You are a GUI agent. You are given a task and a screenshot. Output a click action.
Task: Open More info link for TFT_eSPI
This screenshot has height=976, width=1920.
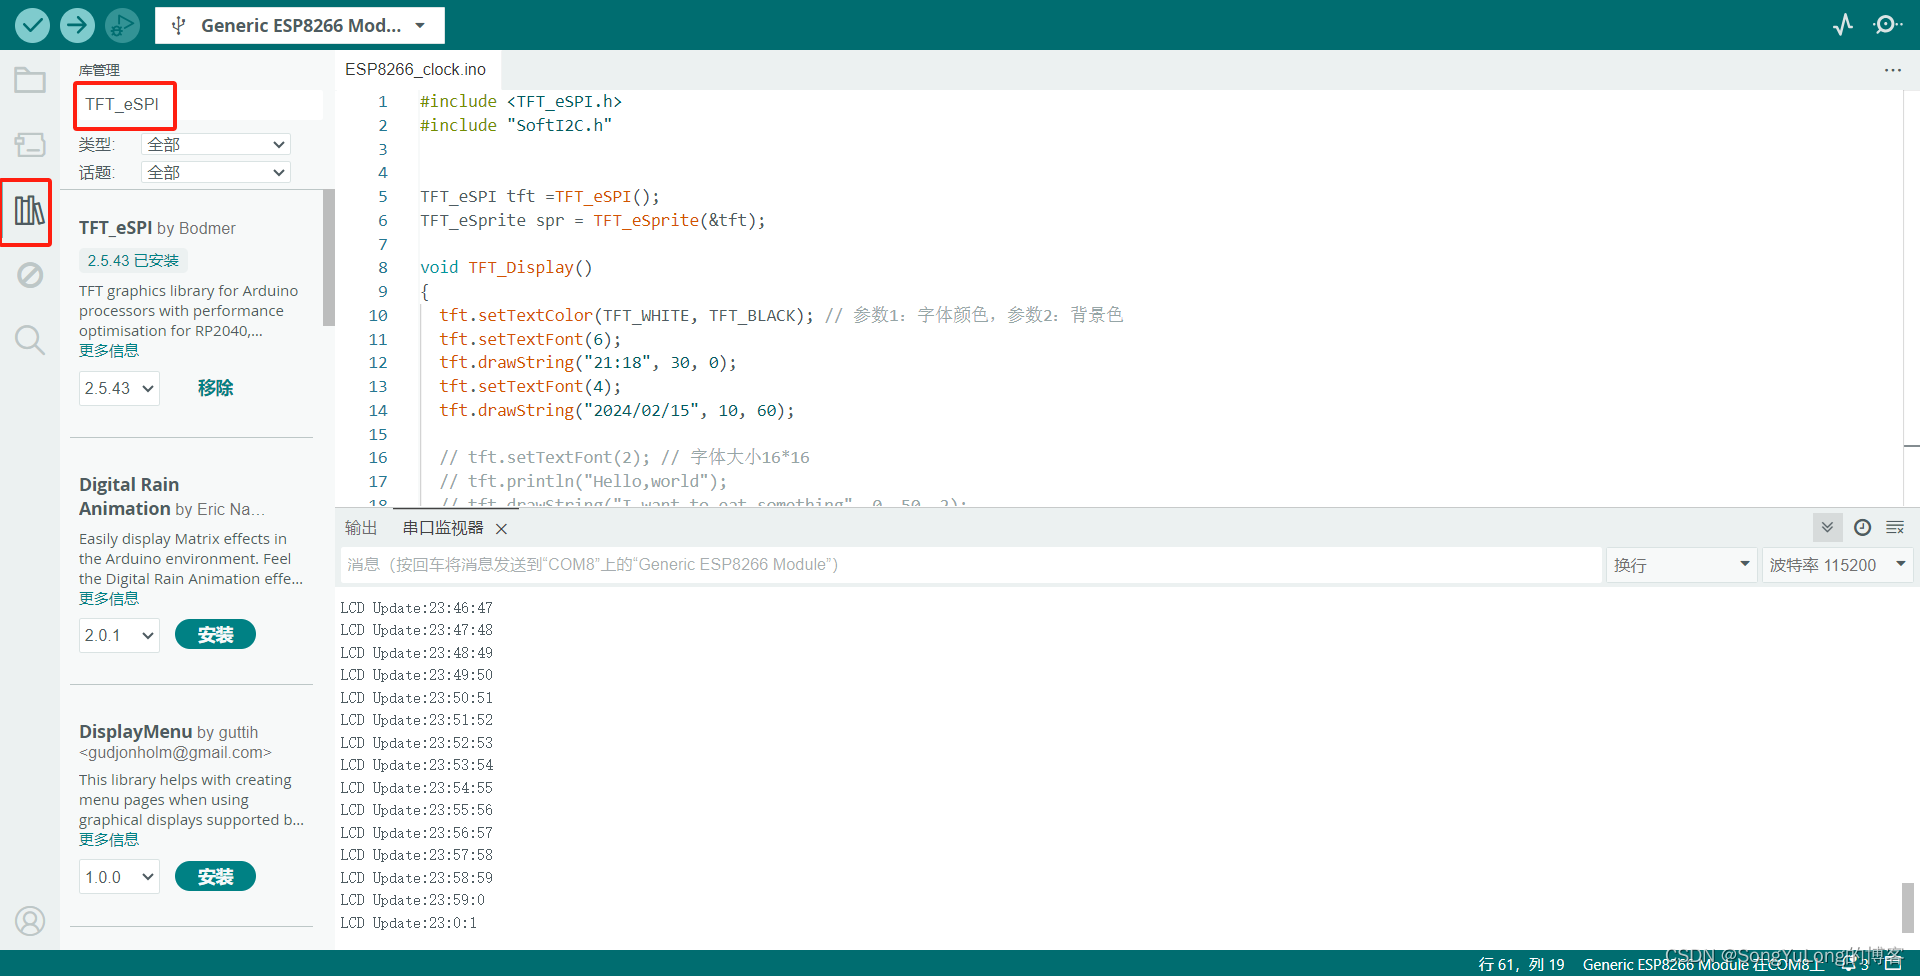click(109, 351)
